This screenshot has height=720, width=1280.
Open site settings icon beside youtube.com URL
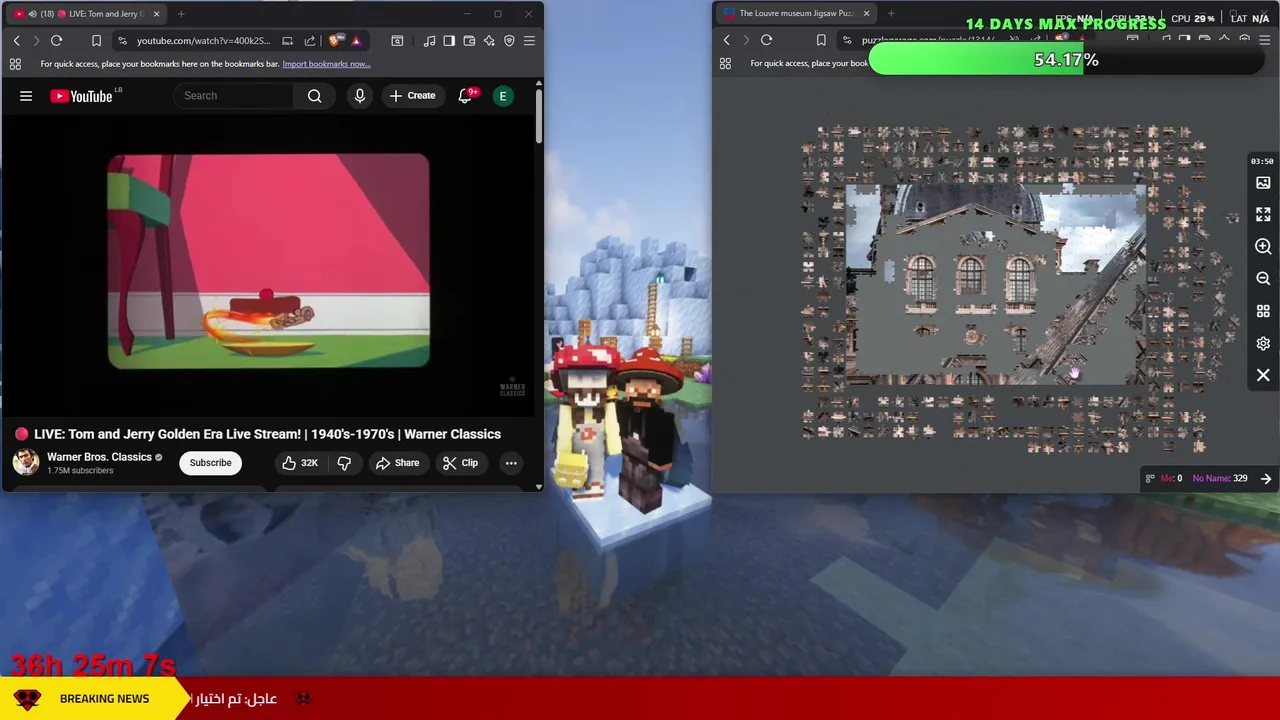pos(122,41)
